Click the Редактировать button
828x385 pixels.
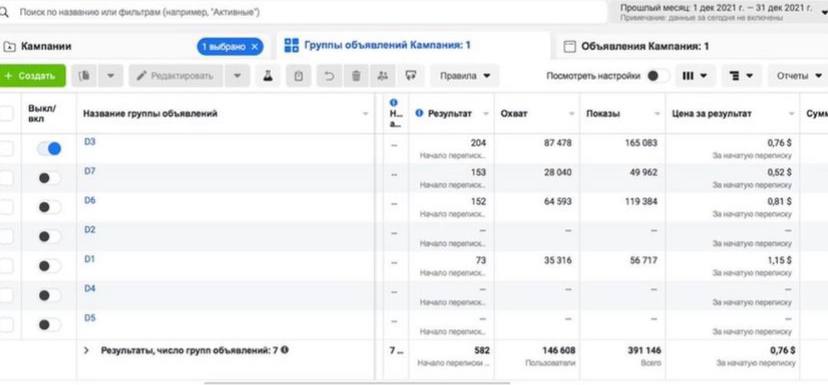[176, 76]
